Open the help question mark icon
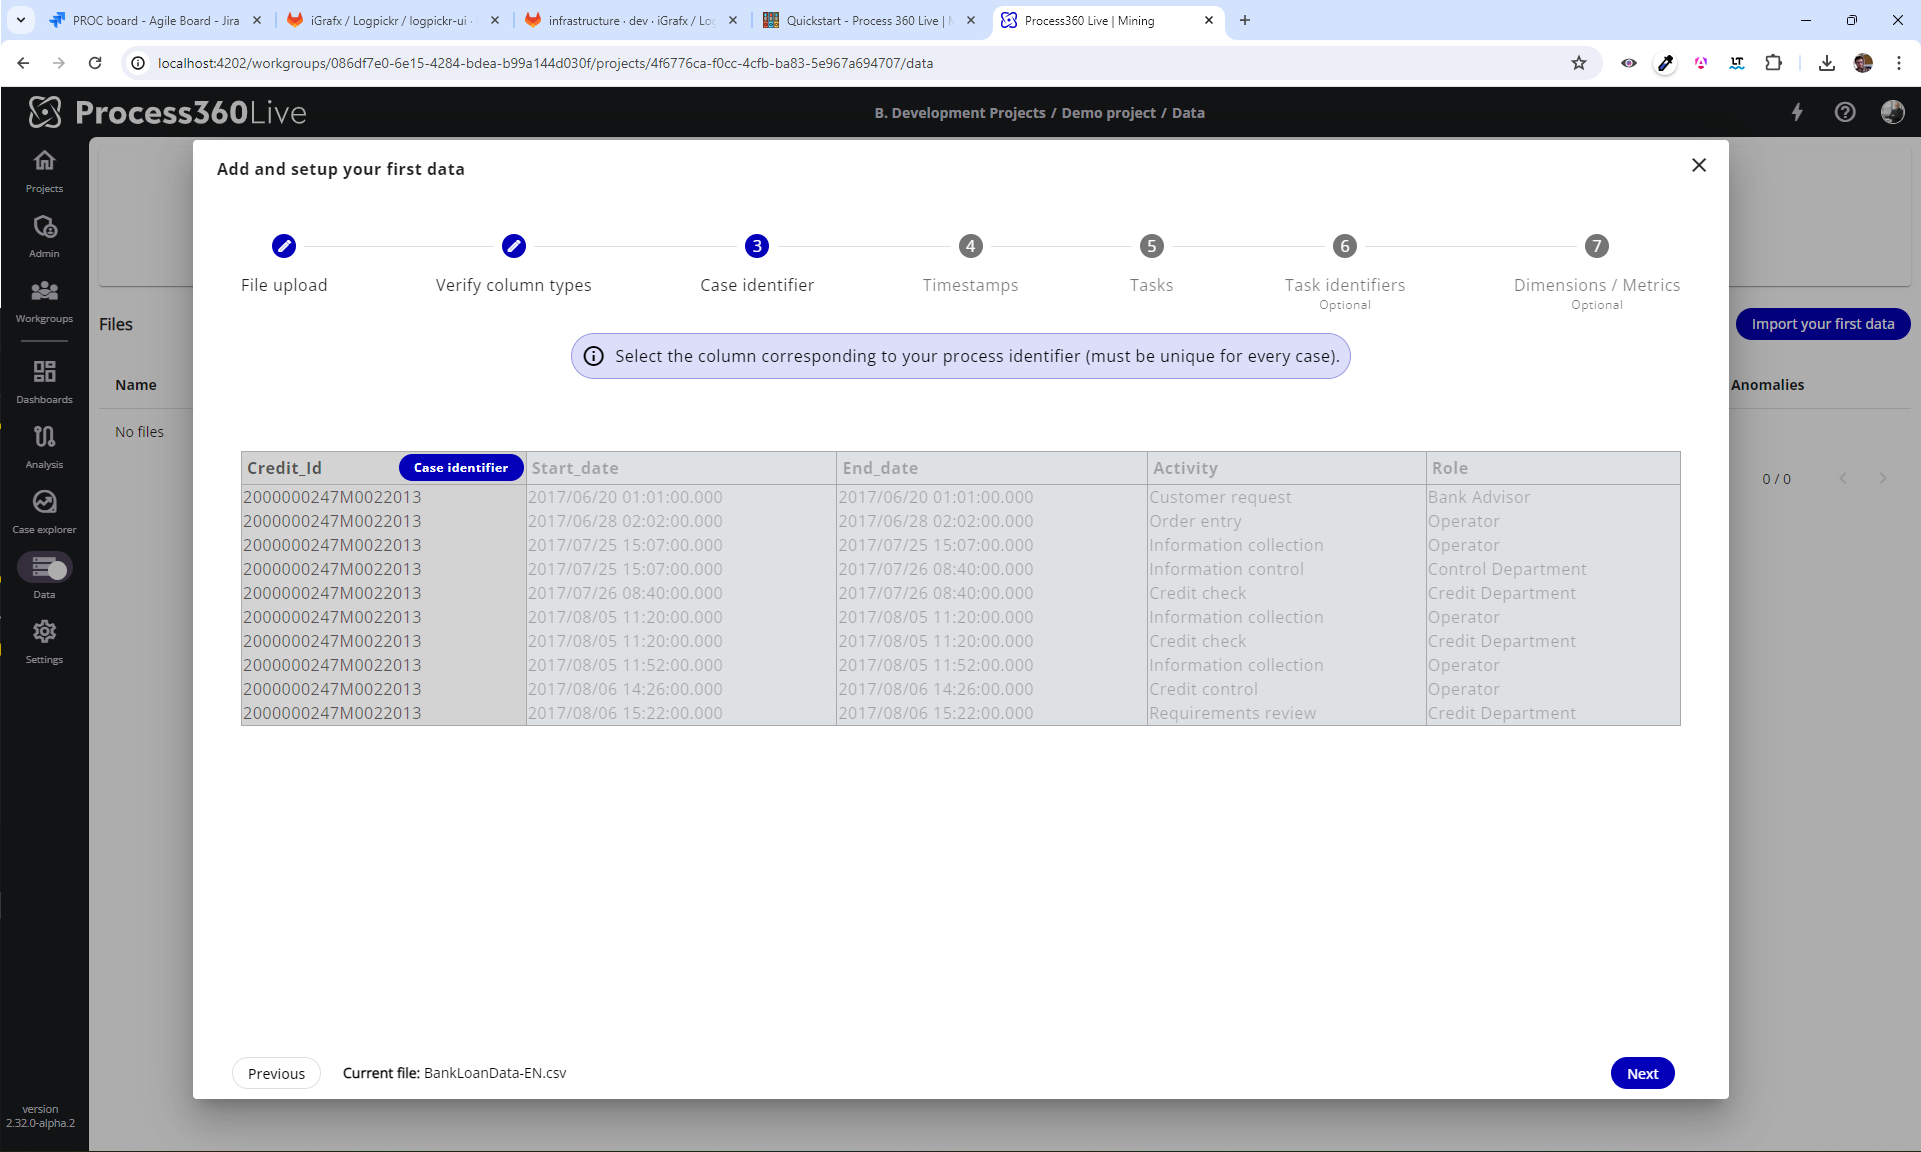1921x1152 pixels. coord(1845,112)
